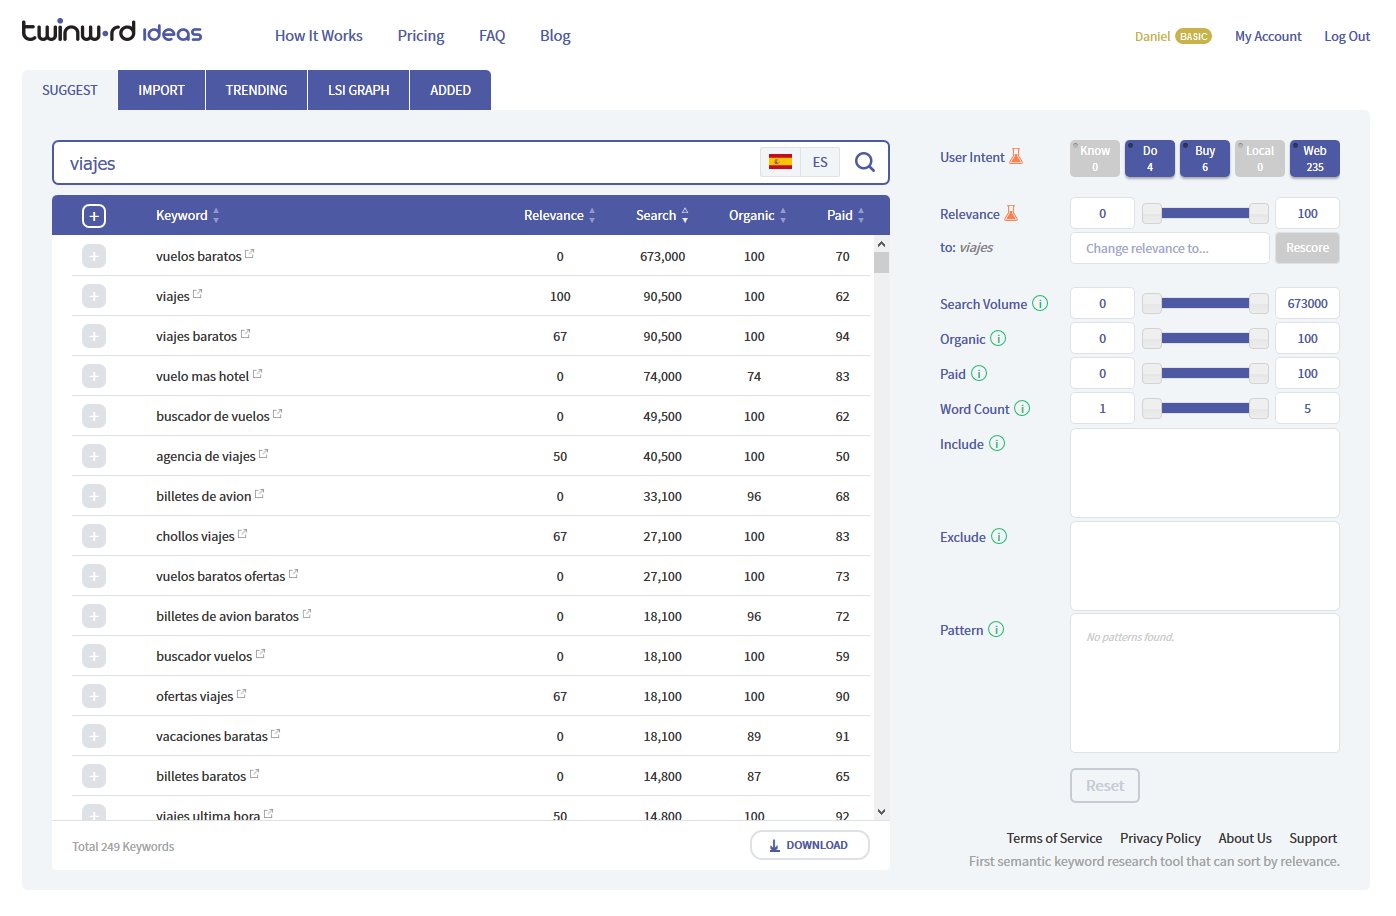1396x916 pixels.
Task: Click the twinword ideas logo
Action: pos(112,32)
